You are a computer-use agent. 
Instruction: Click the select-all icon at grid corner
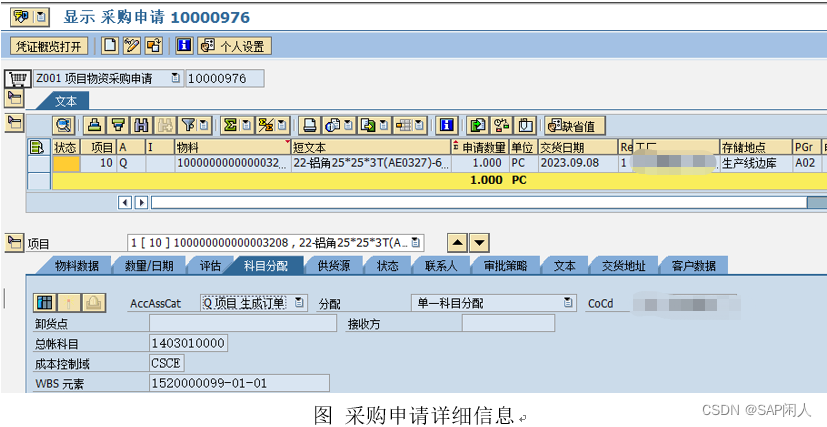click(37, 147)
